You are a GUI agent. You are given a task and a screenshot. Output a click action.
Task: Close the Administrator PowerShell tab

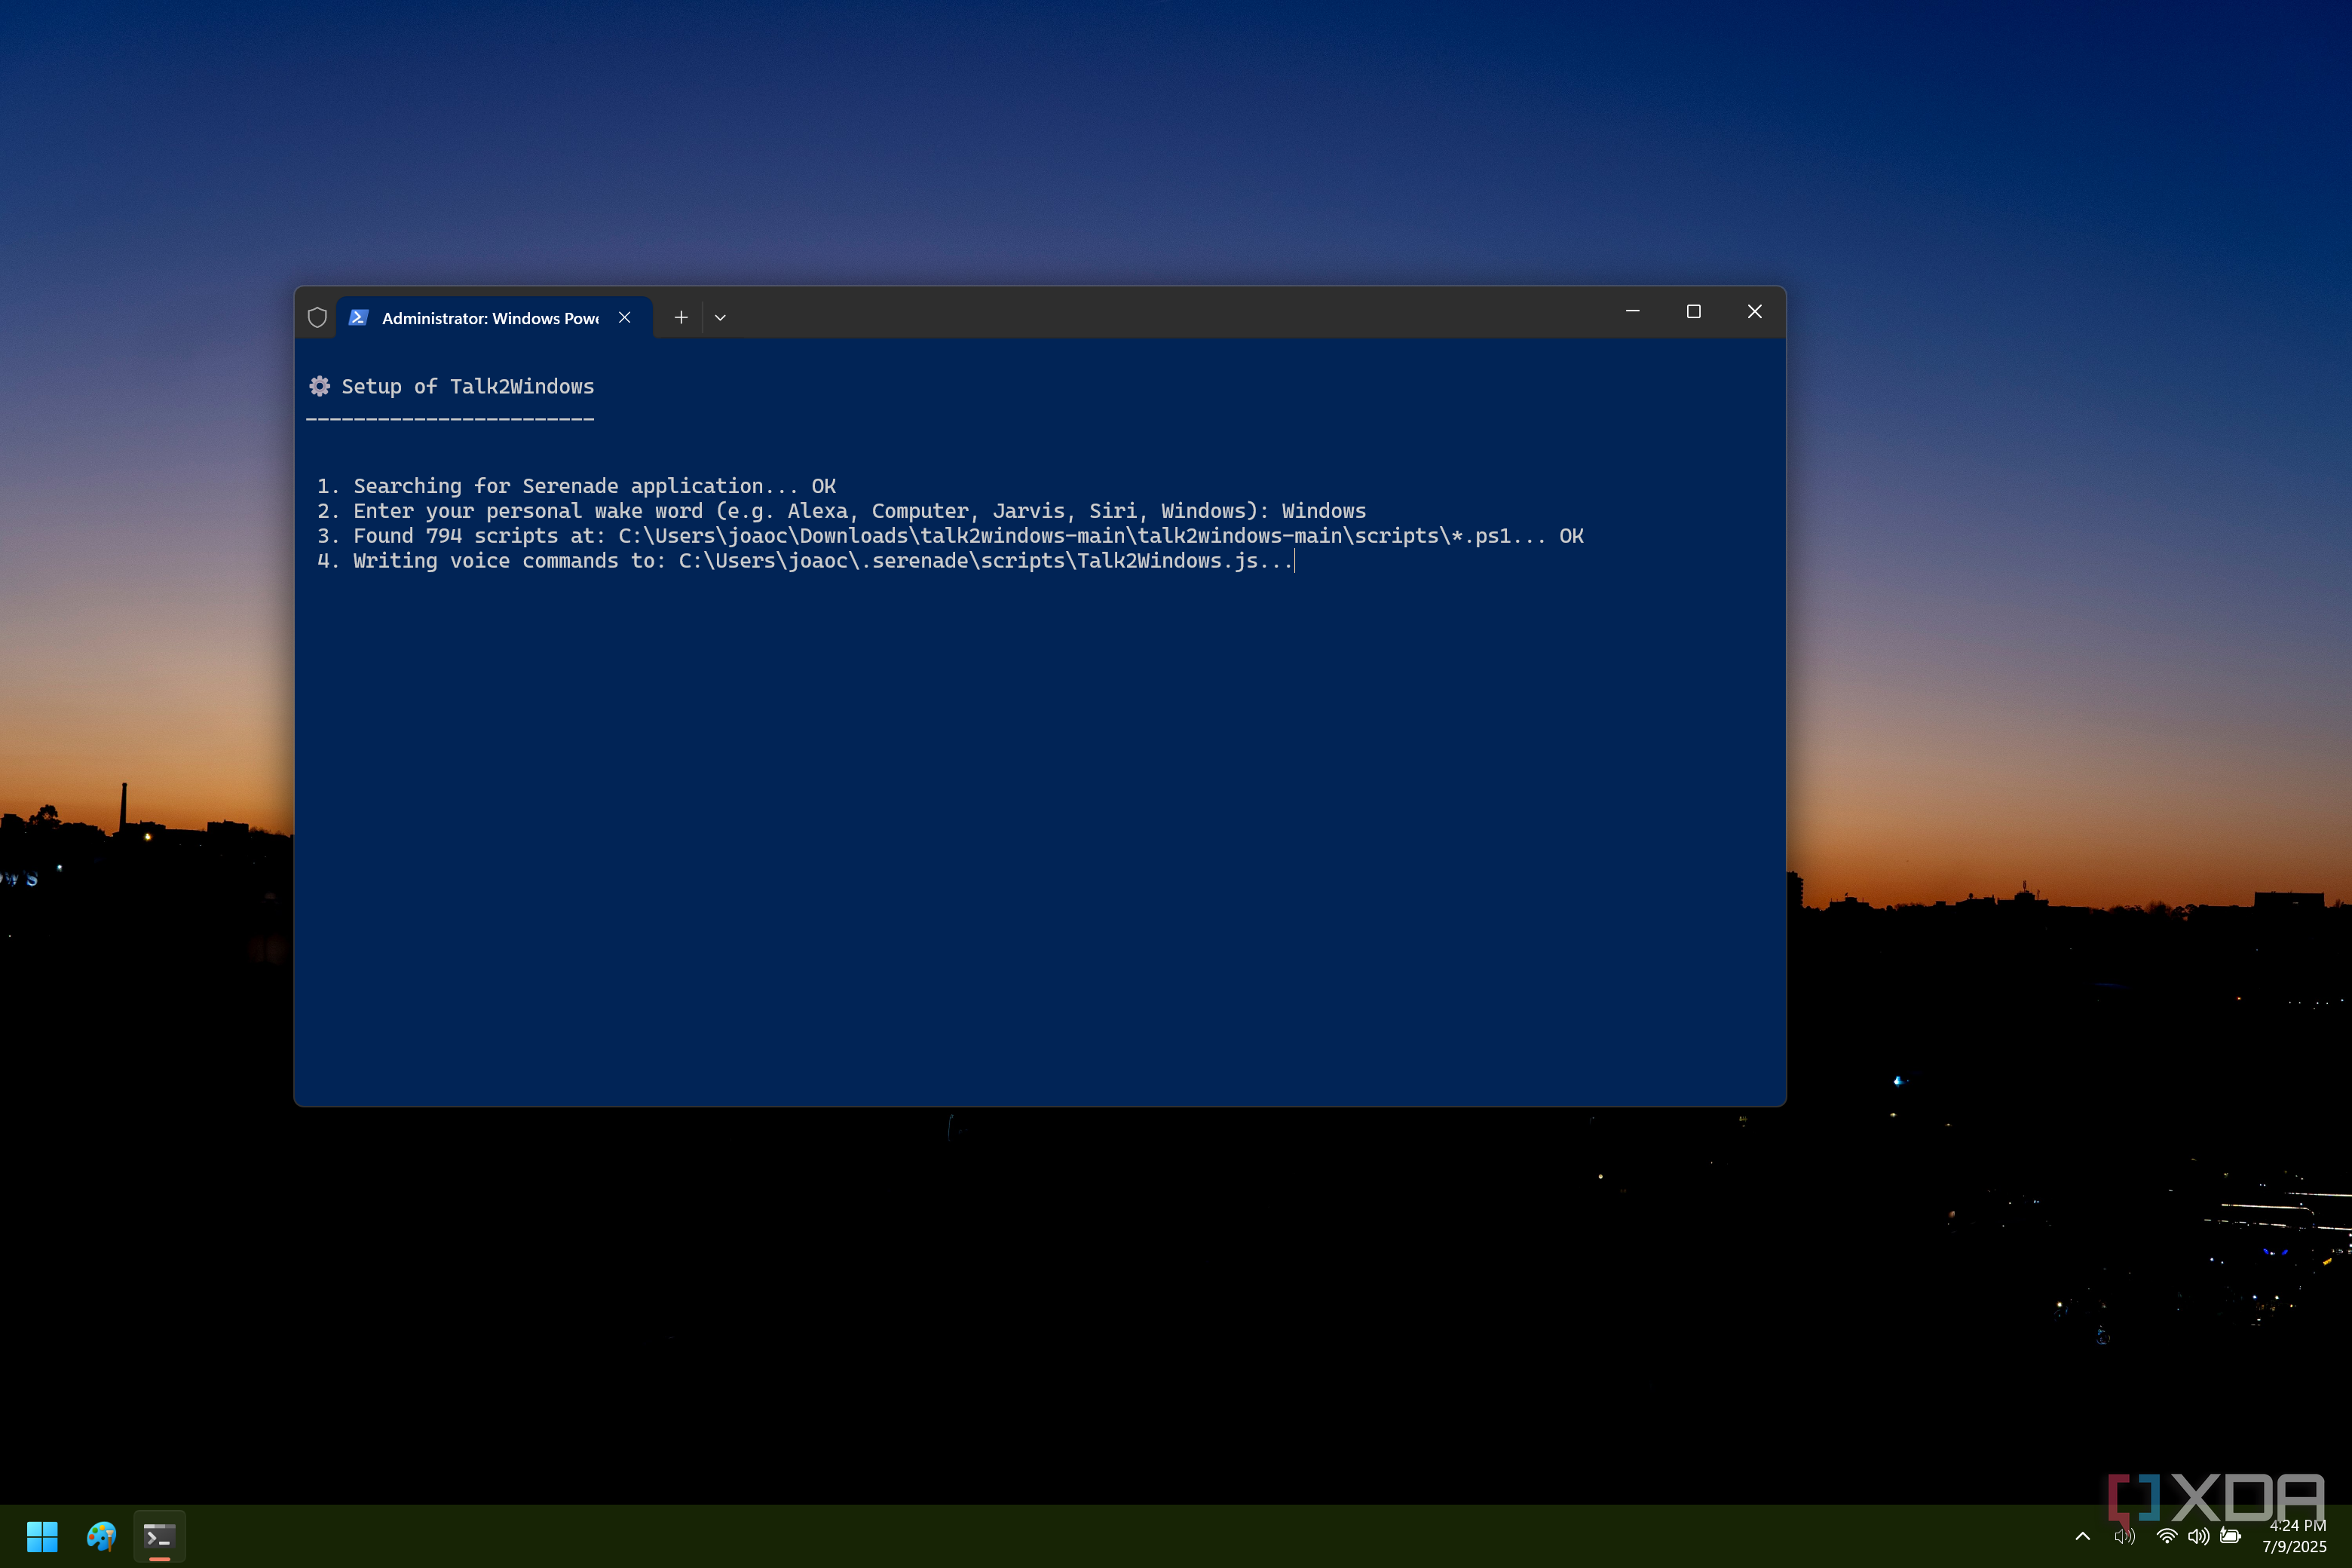[x=625, y=317]
